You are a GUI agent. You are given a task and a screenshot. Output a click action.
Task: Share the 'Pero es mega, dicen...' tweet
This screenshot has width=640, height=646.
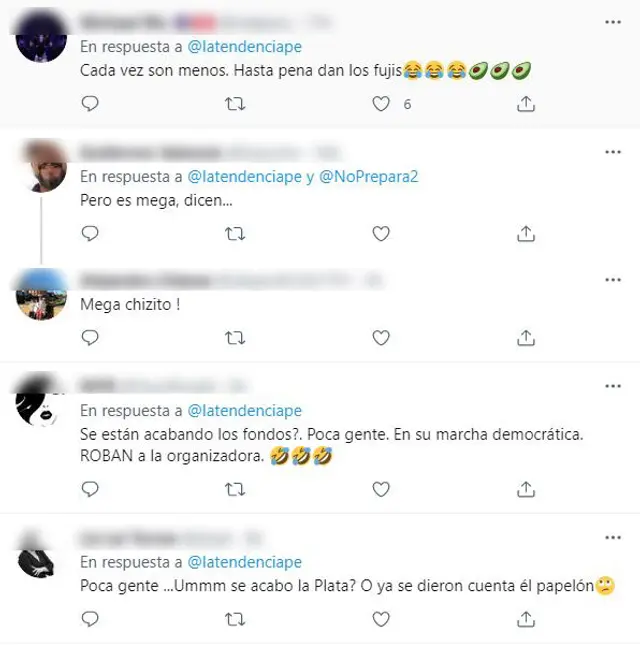526,234
